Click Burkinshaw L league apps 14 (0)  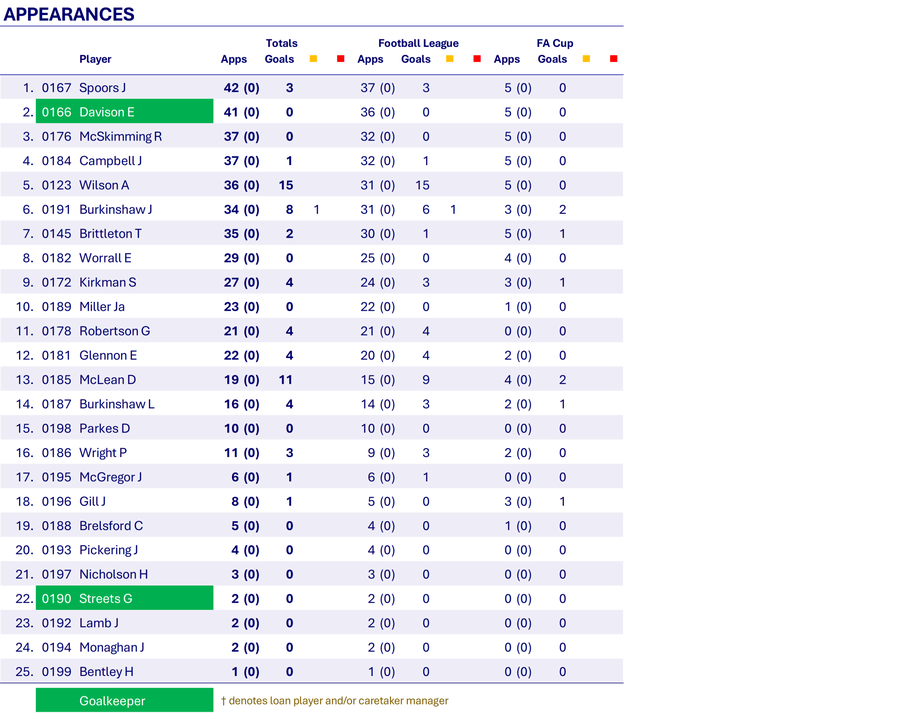(378, 404)
